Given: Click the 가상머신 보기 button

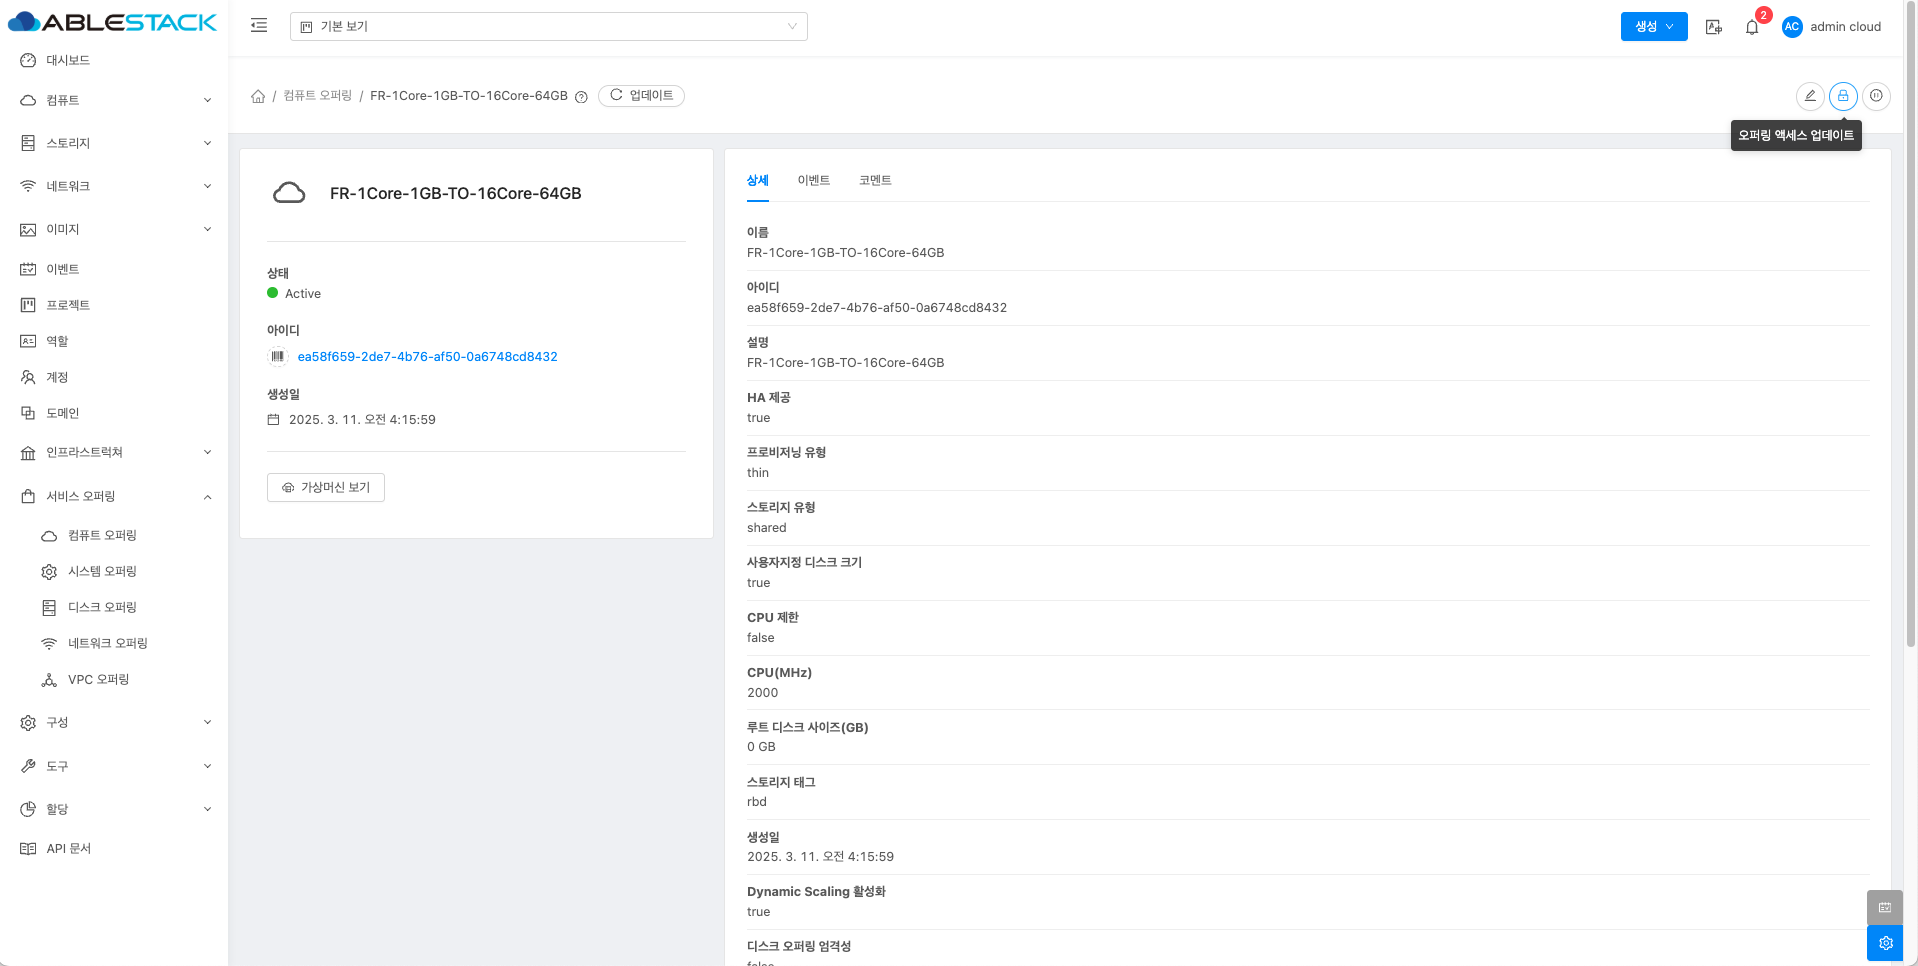Looking at the screenshot, I should coord(326,487).
